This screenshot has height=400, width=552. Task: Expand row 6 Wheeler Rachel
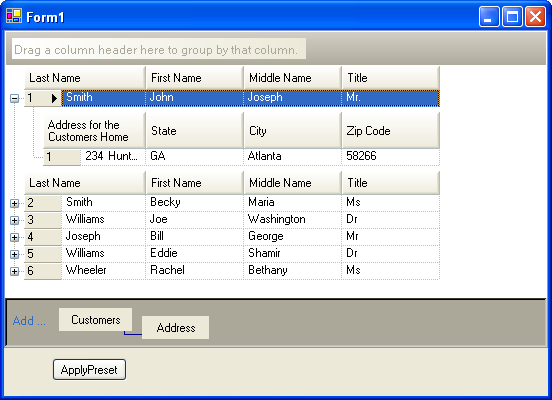tap(14, 271)
